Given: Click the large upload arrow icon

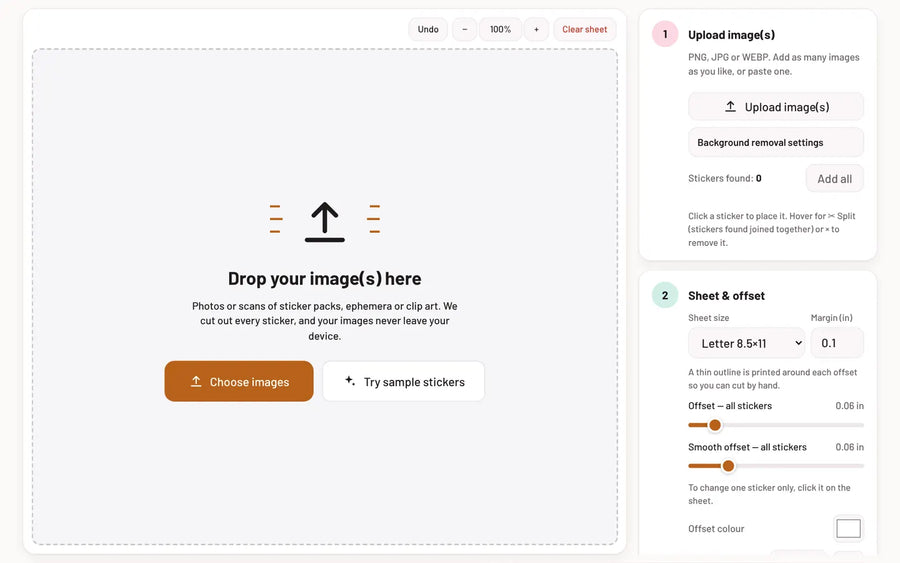Looking at the screenshot, I should pyautogui.click(x=325, y=222).
